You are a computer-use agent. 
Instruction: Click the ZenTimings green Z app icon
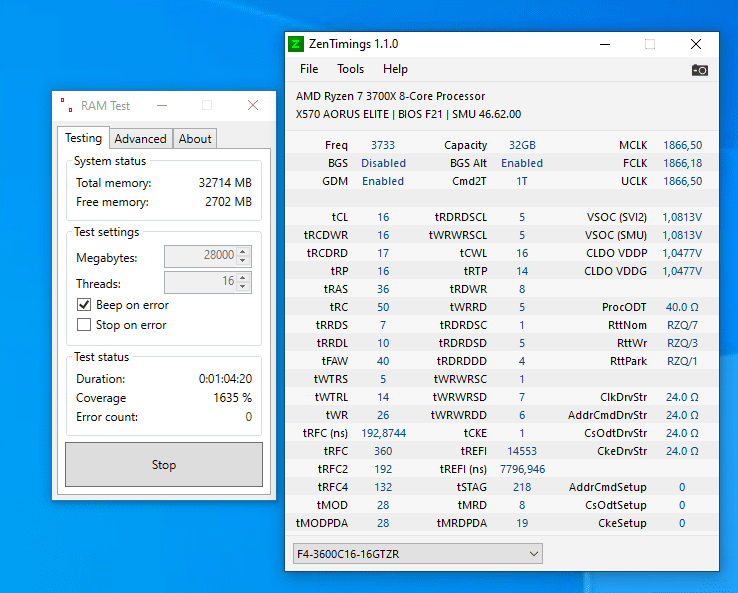pos(296,44)
